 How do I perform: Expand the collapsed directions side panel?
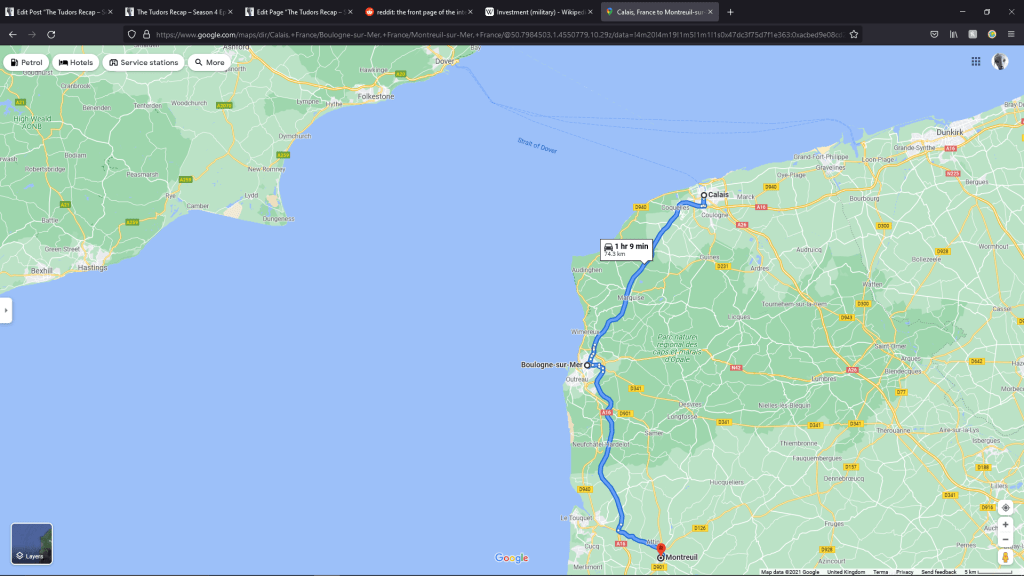[x=6, y=310]
